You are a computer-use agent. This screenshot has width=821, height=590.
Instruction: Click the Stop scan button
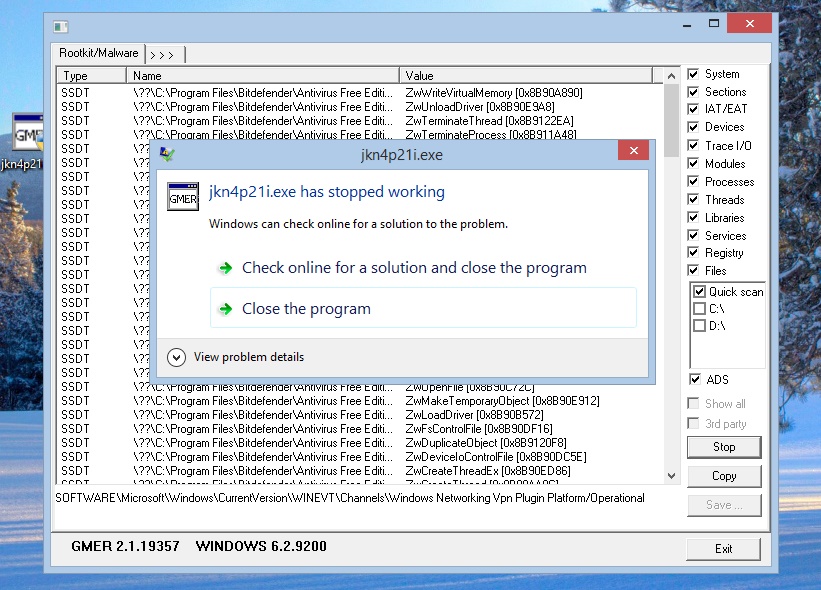pyautogui.click(x=724, y=447)
